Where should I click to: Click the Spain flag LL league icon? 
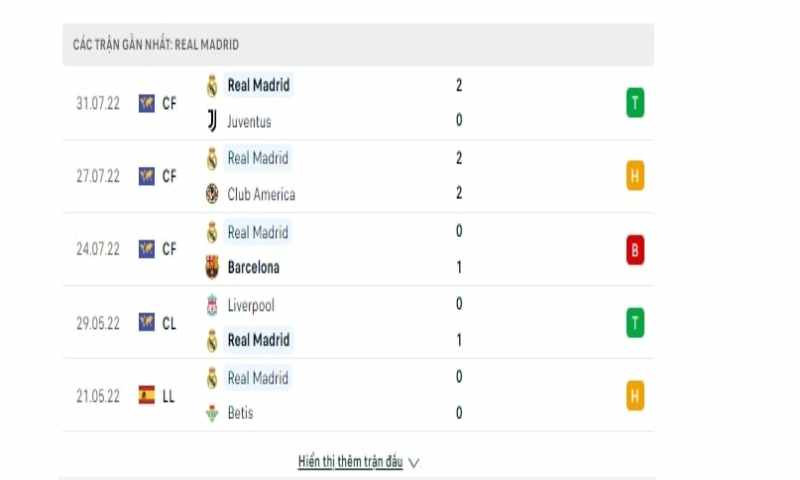147,396
